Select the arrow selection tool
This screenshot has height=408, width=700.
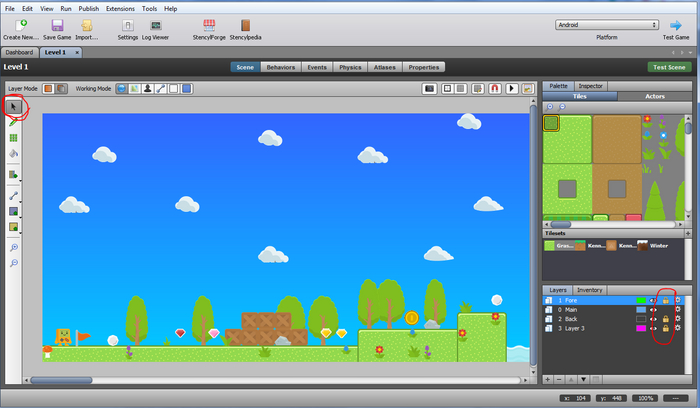point(14,106)
